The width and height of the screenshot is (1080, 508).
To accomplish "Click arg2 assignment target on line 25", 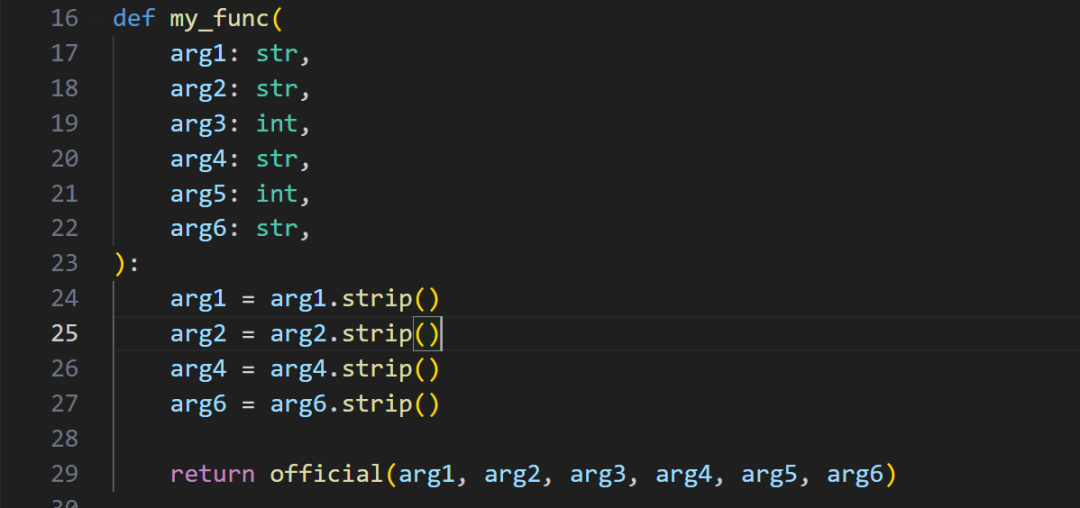I will 198,334.
